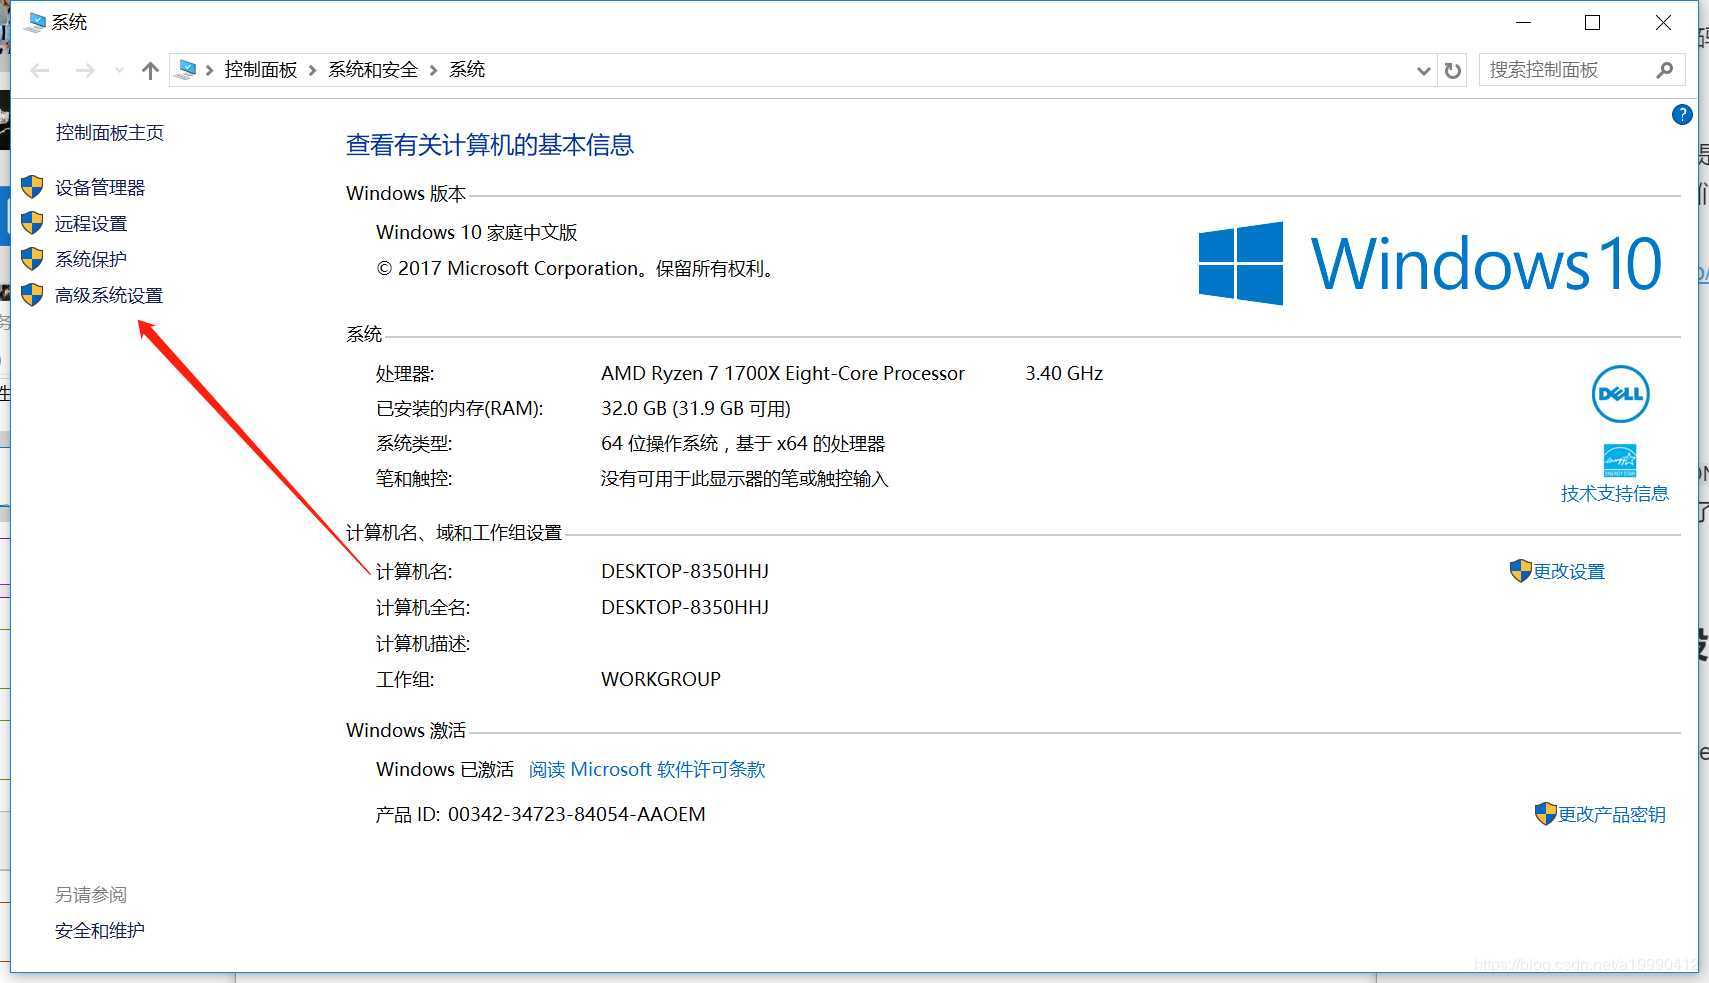The height and width of the screenshot is (983, 1709).
Task: Click the Forward navigation arrow
Action: pyautogui.click(x=85, y=70)
